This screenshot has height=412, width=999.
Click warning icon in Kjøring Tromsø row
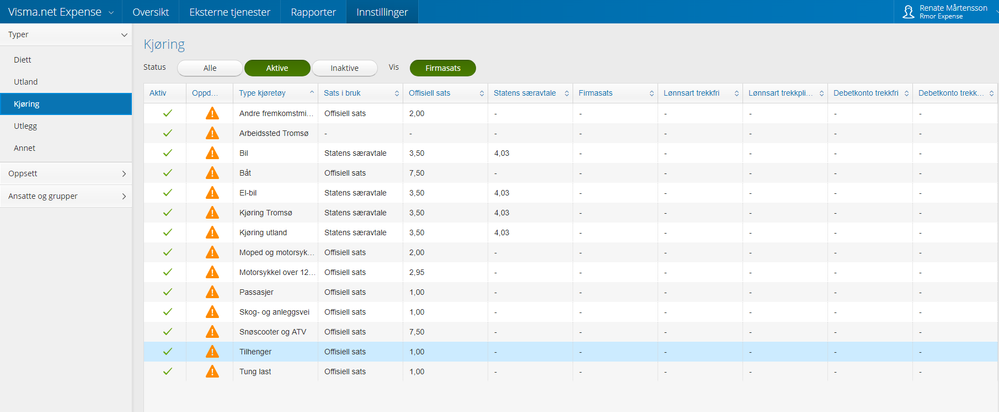point(212,213)
